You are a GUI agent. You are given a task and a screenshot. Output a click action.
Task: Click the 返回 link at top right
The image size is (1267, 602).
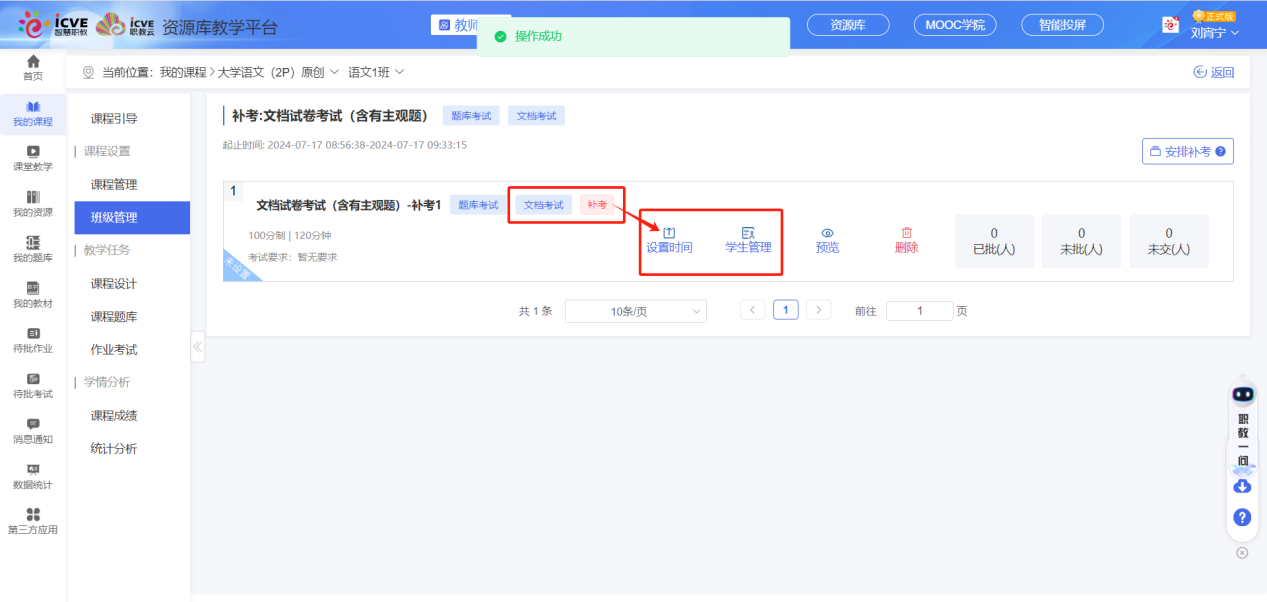tap(1215, 71)
